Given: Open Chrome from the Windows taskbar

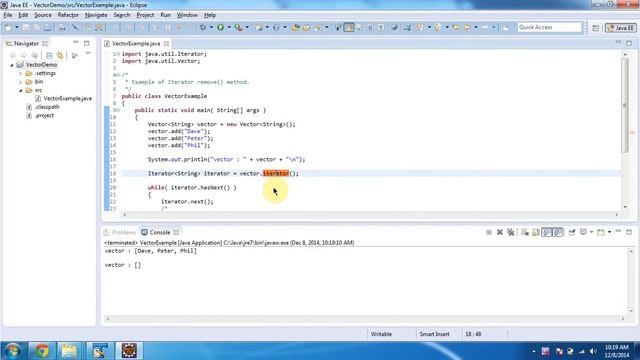Looking at the screenshot, I should point(42,350).
